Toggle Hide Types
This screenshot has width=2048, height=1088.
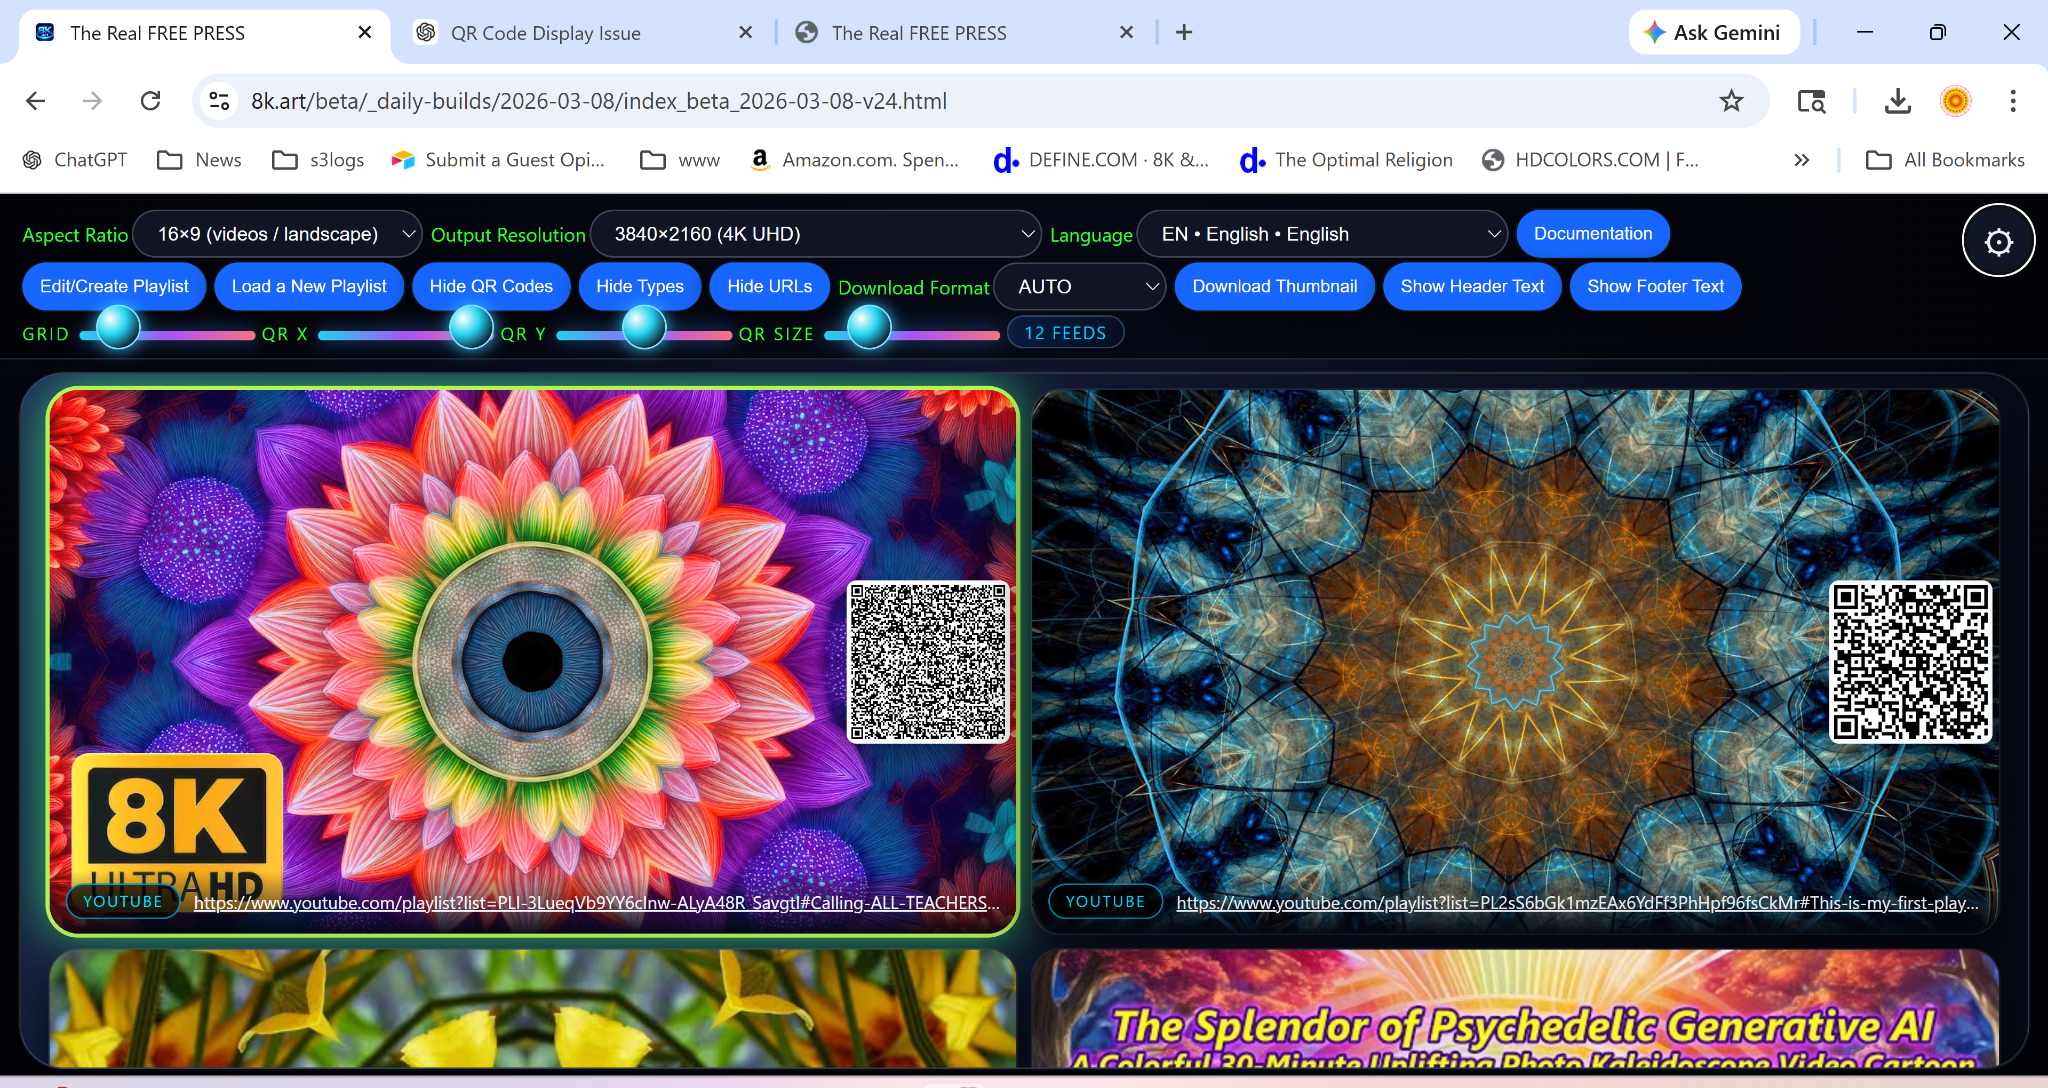(640, 287)
